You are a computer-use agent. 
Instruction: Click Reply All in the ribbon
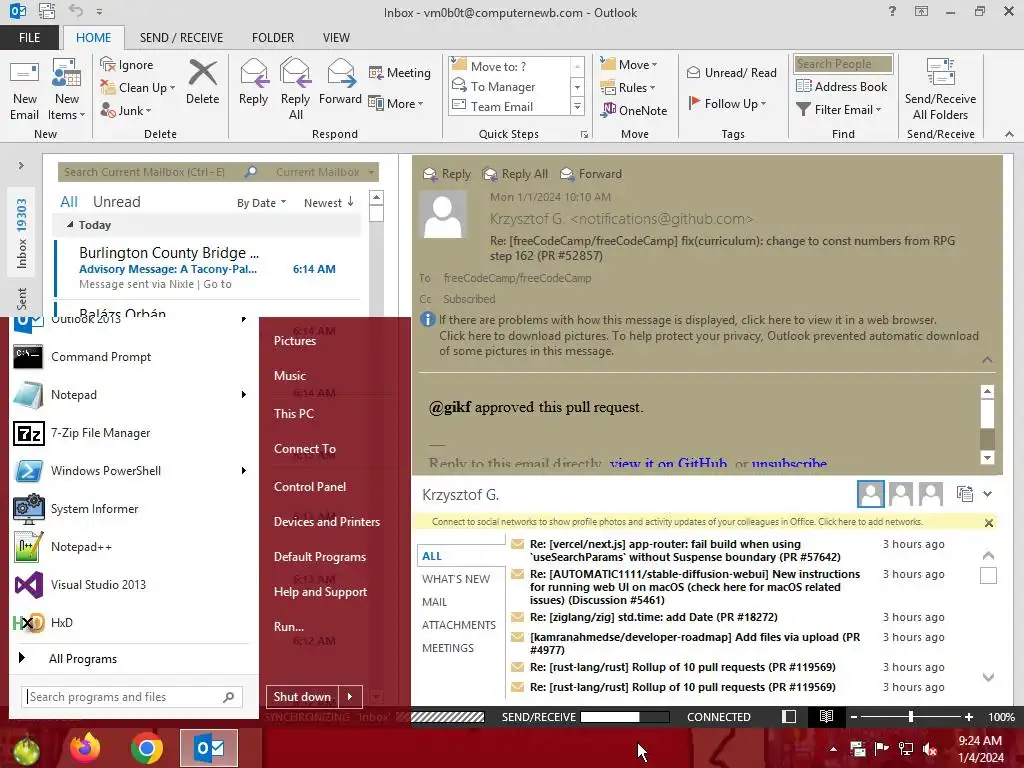pos(295,89)
